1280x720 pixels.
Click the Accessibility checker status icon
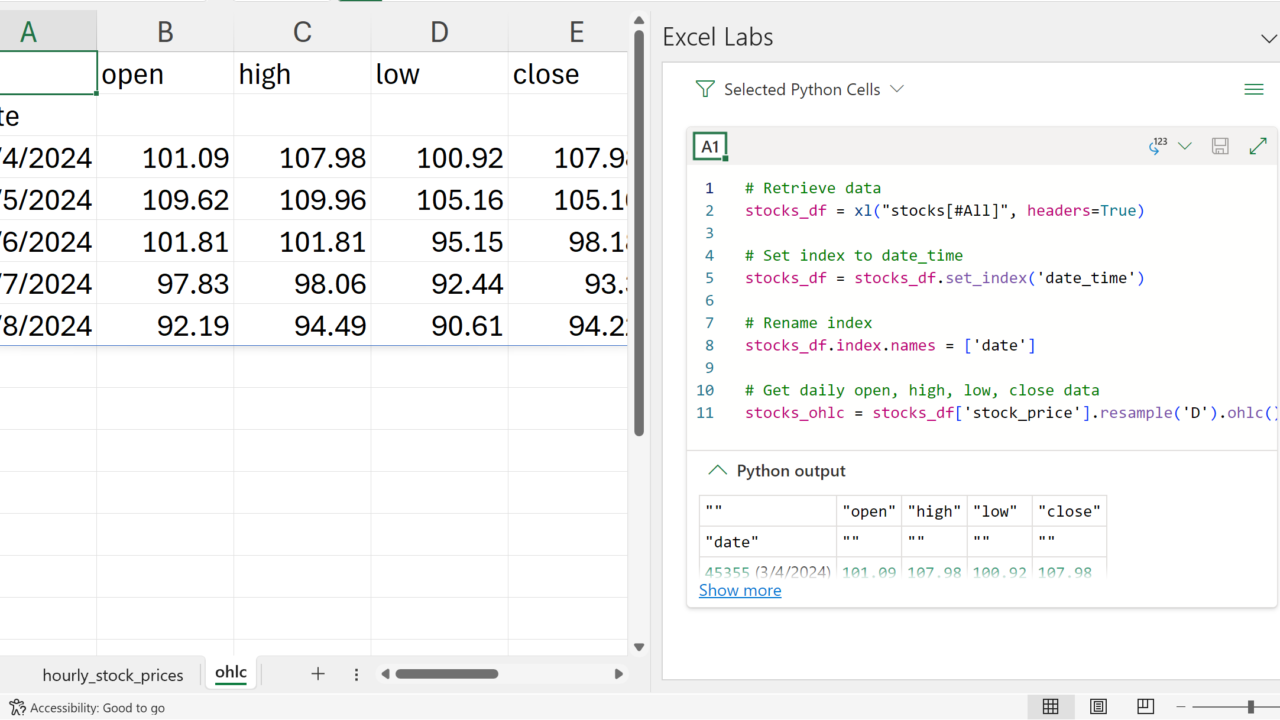click(x=17, y=707)
